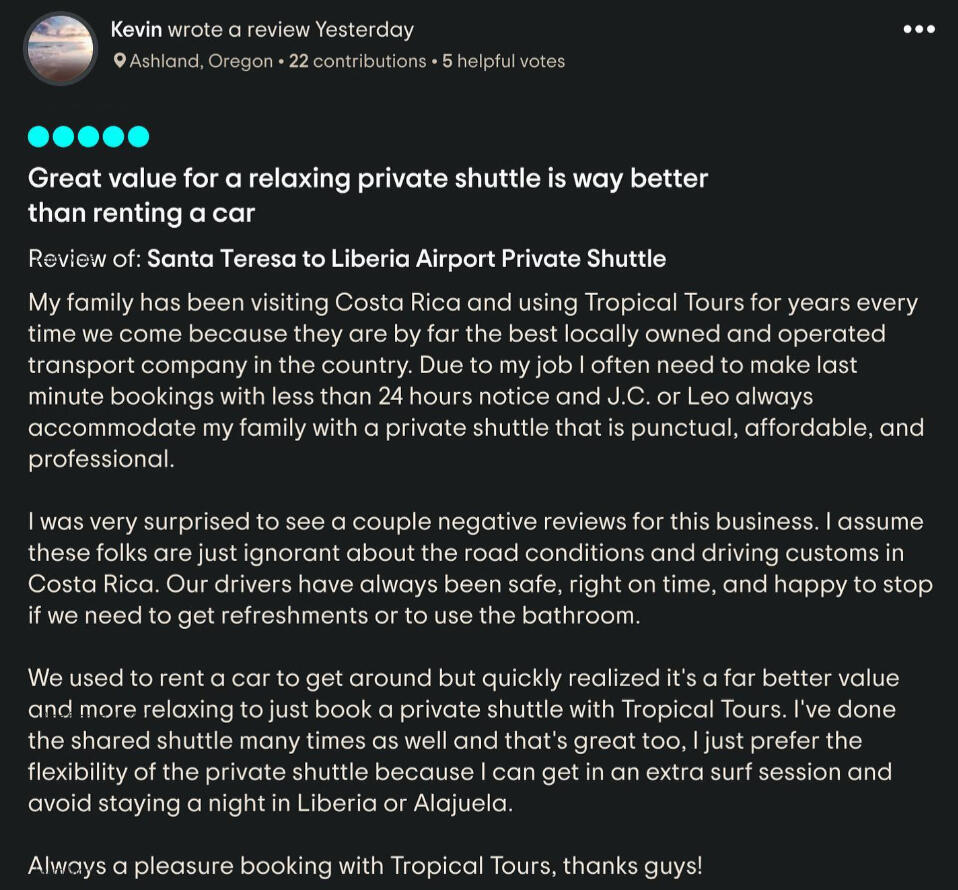Click the review title starting "Great value"
Viewport: 958px width, 890px height.
pos(367,195)
